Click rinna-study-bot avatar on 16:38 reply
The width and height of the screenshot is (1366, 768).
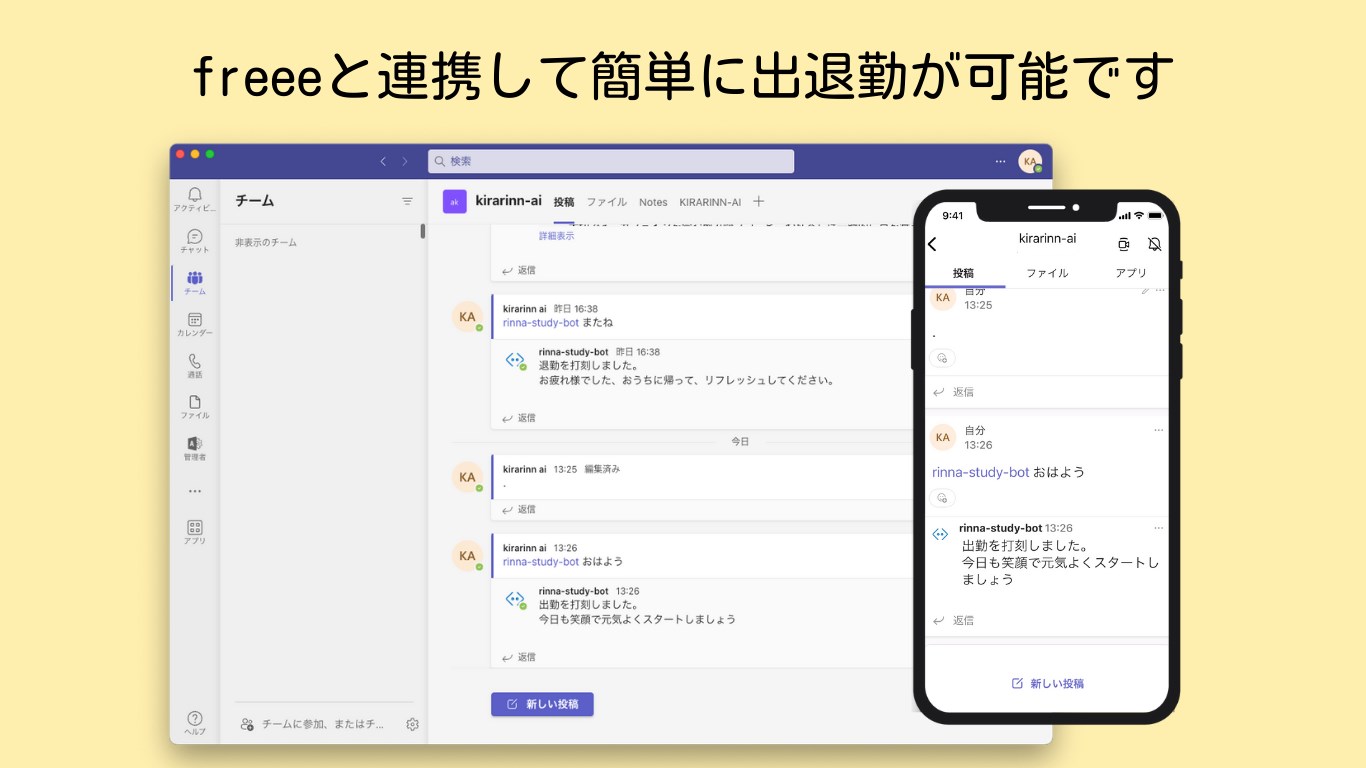(515, 361)
